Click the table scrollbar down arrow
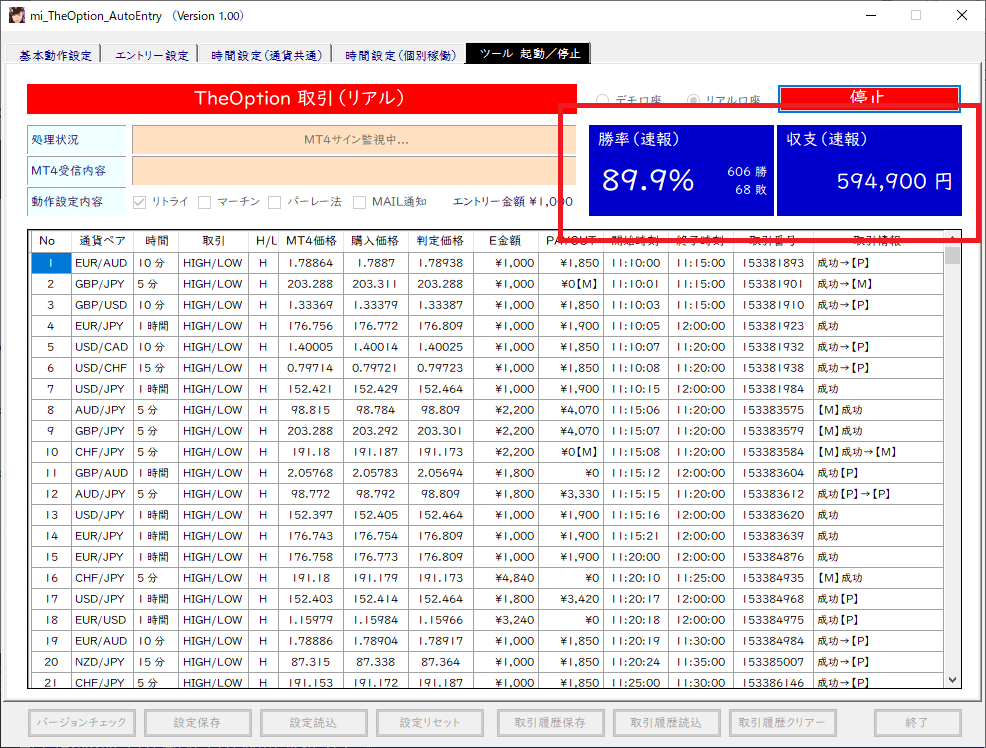Image resolution: width=986 pixels, height=748 pixels. click(x=952, y=680)
